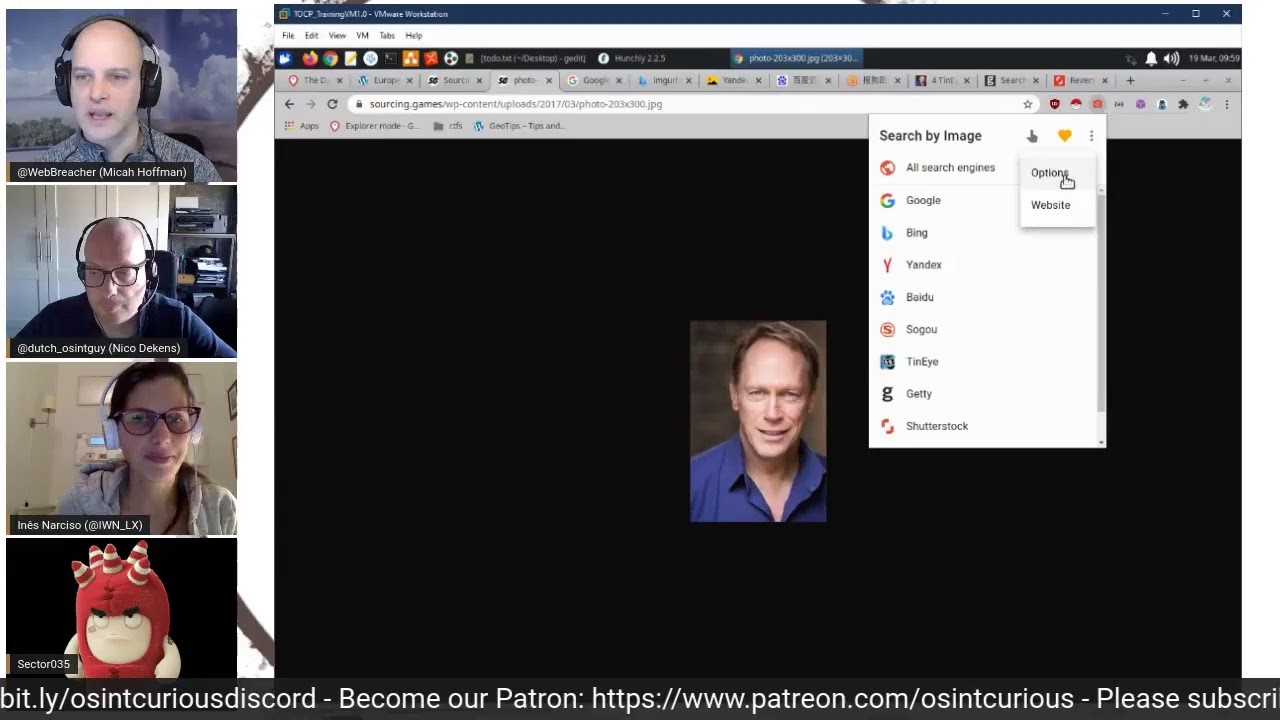This screenshot has width=1280, height=720.
Task: Click the select-image pointer icon in popup
Action: pos(1032,136)
